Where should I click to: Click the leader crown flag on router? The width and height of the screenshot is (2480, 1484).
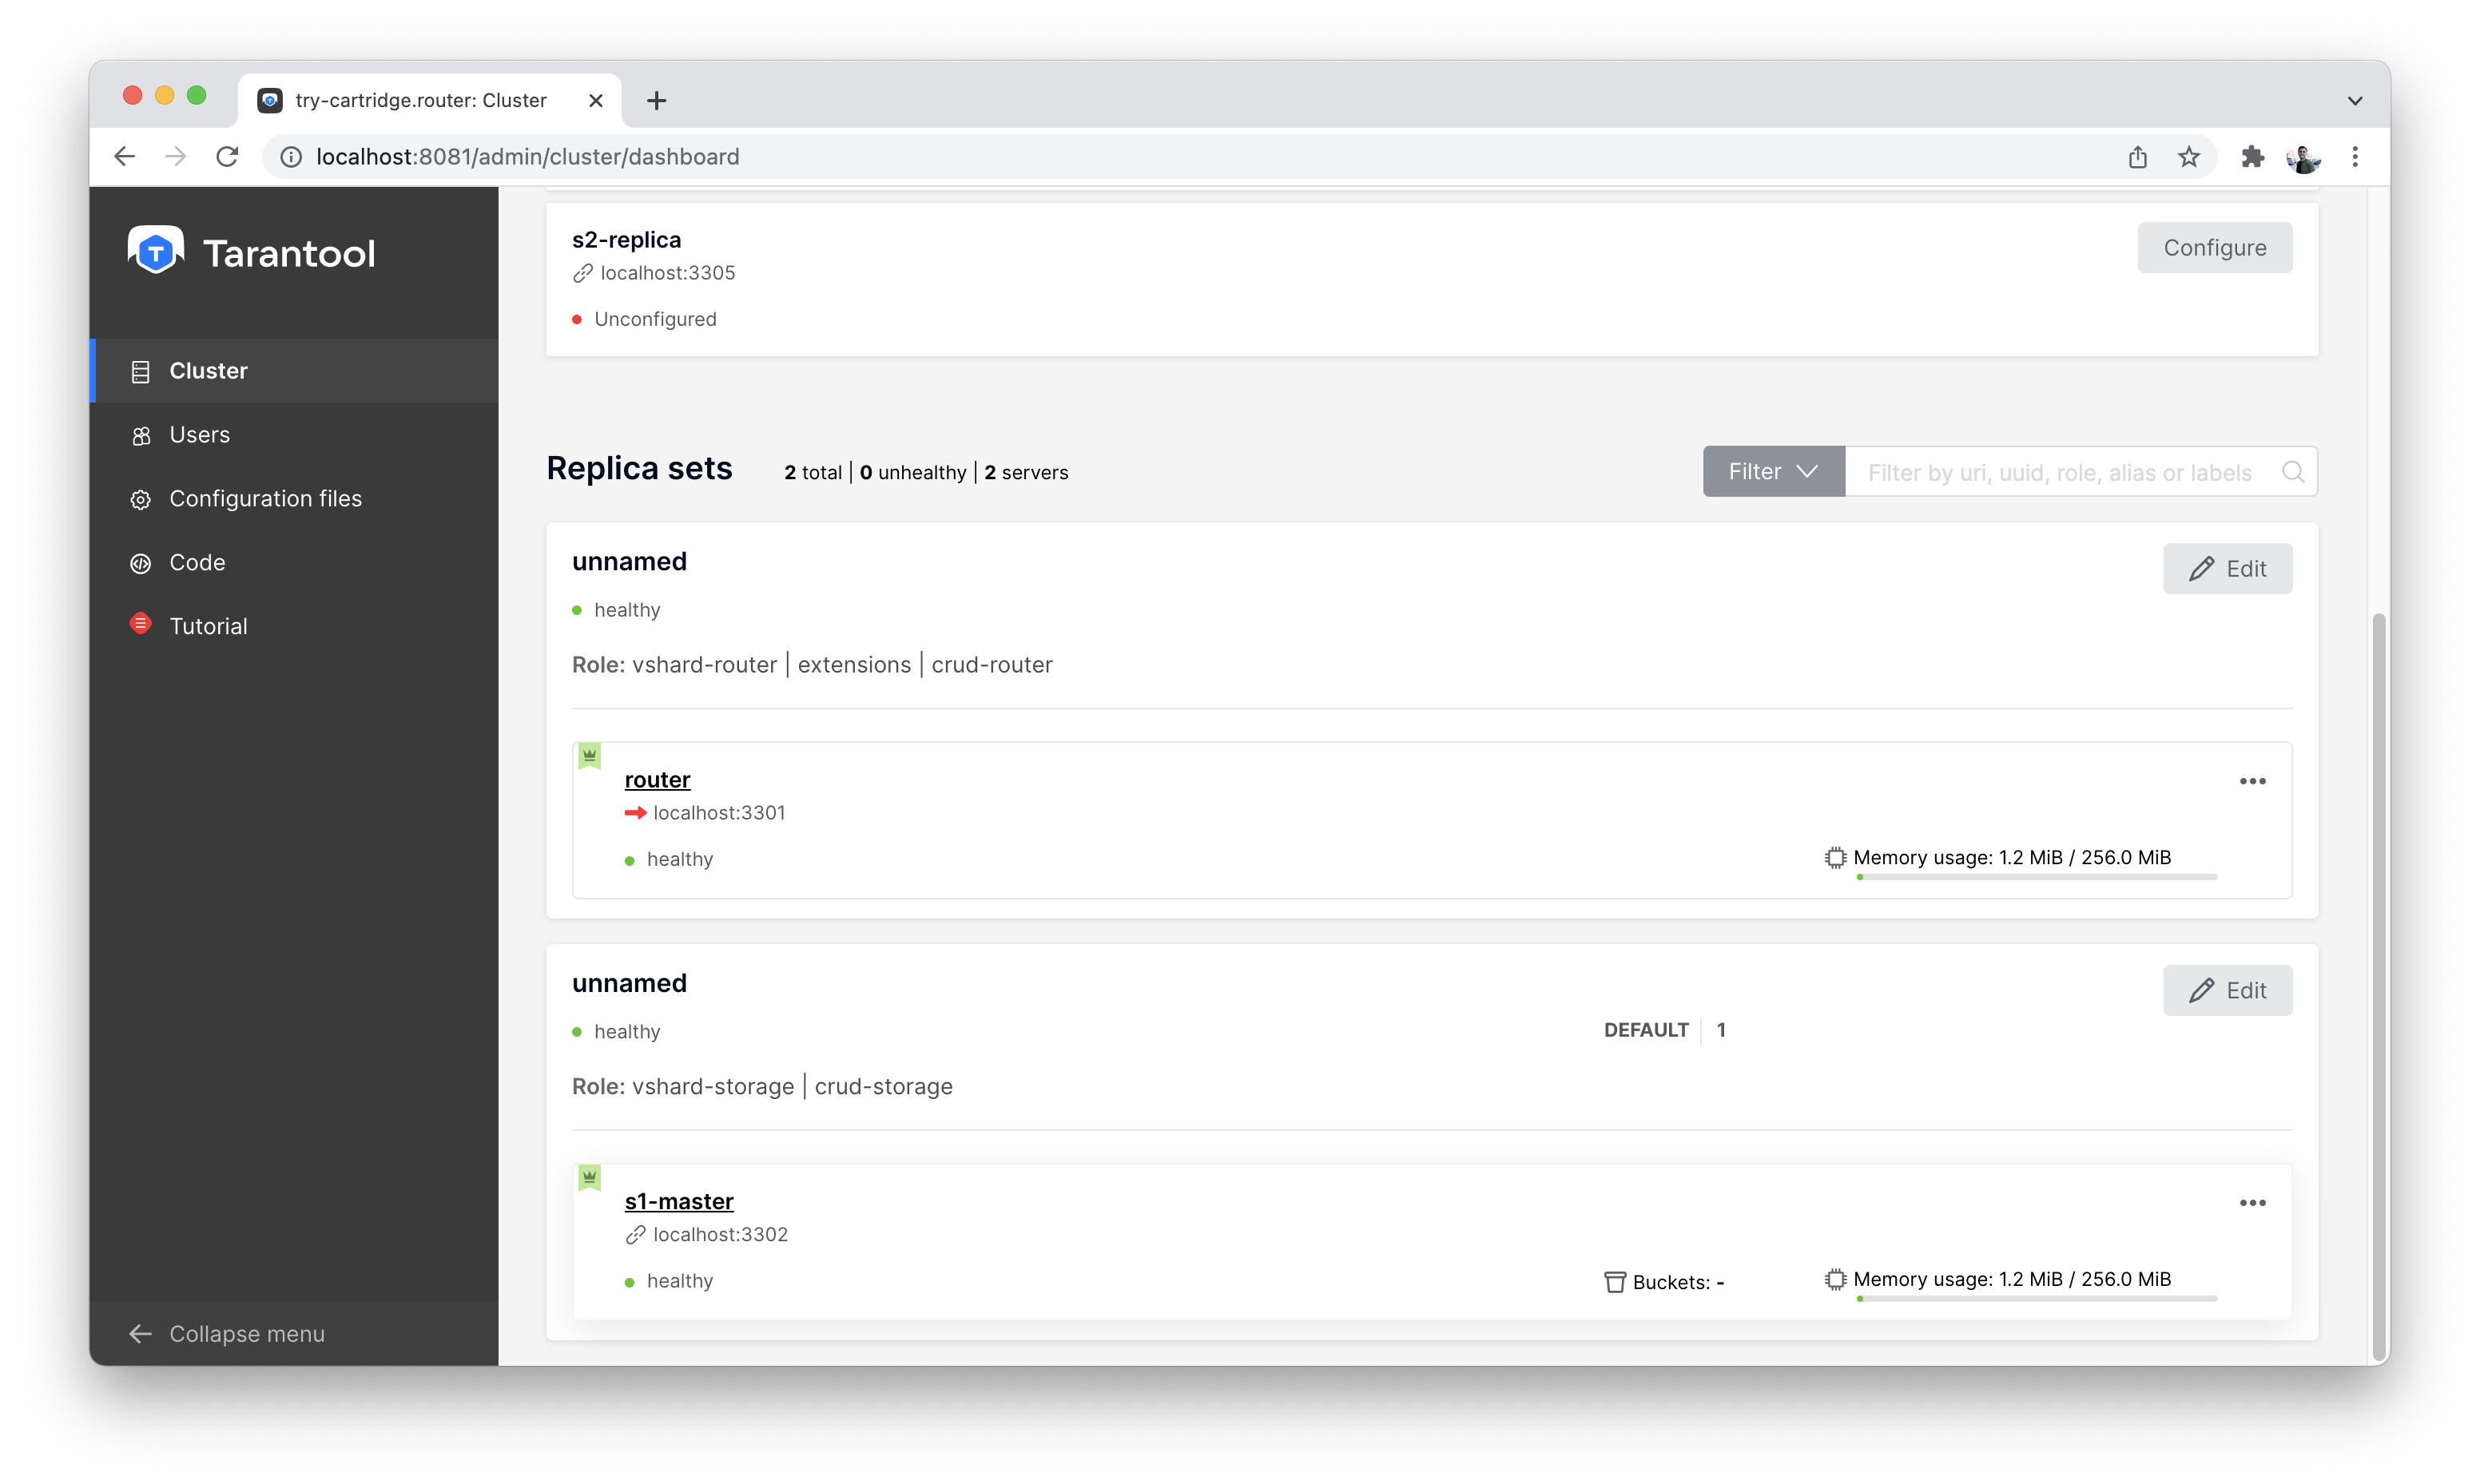tap(589, 757)
